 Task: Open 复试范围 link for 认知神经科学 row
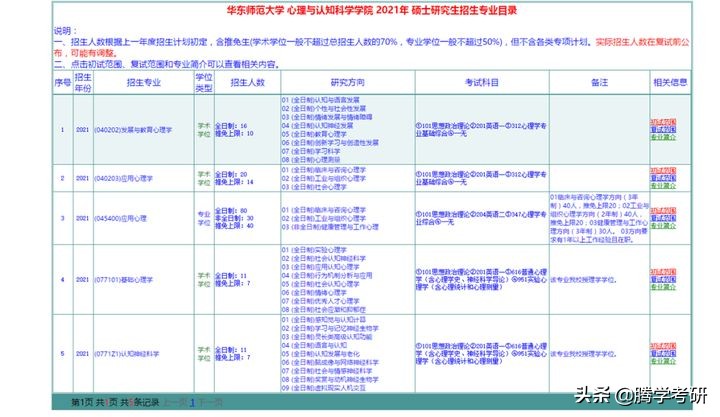[x=663, y=354]
